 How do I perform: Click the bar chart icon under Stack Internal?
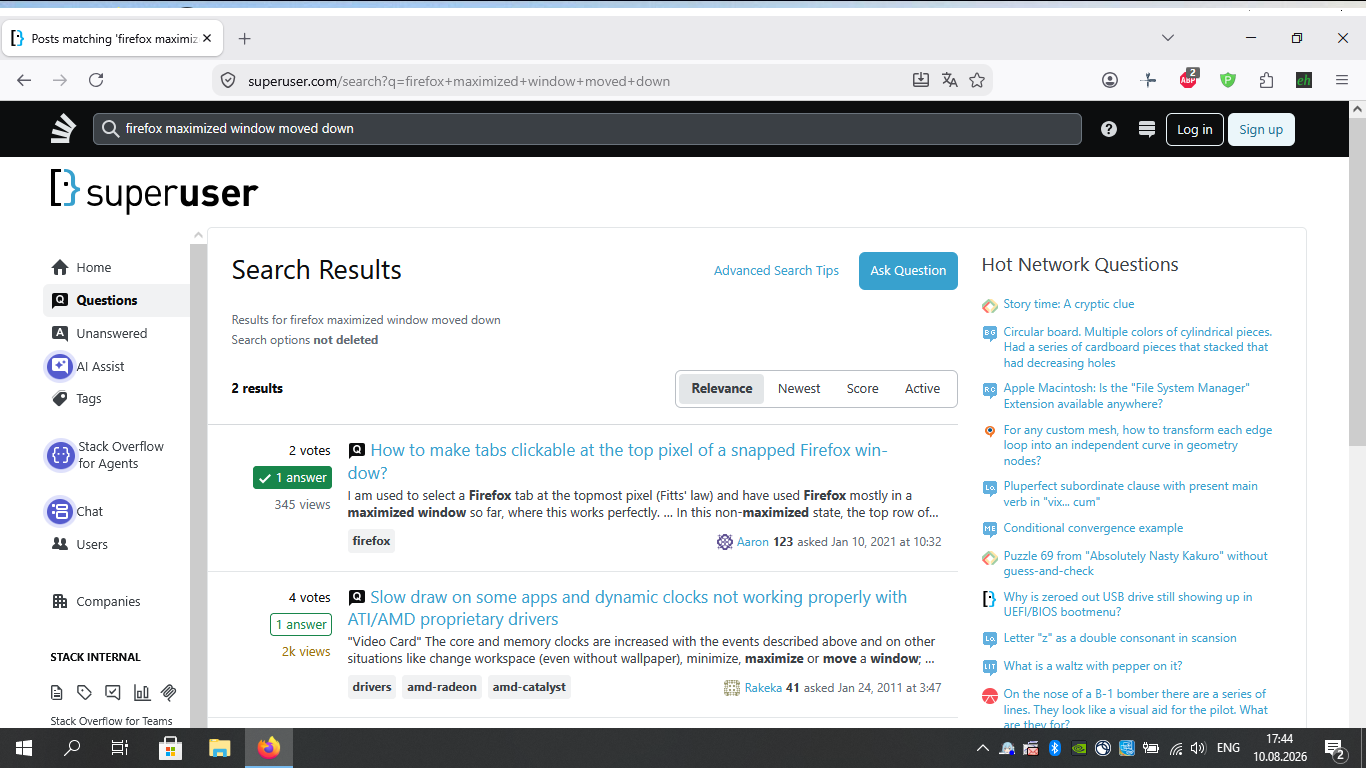142,692
